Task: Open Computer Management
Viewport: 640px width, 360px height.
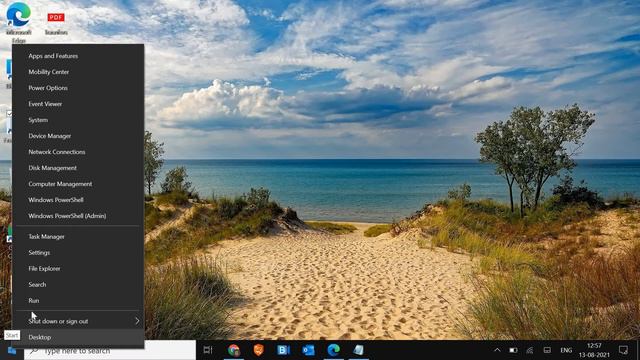Action: [x=78, y=184]
